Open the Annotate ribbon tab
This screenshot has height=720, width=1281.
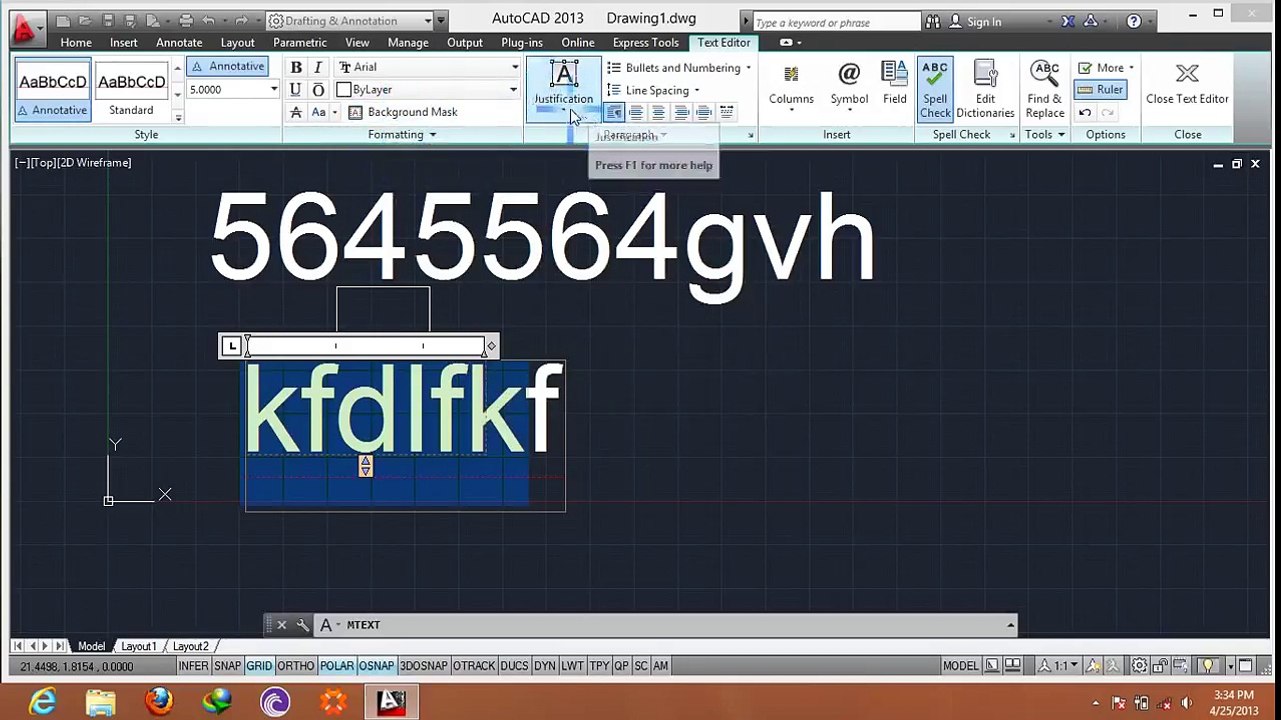(179, 43)
